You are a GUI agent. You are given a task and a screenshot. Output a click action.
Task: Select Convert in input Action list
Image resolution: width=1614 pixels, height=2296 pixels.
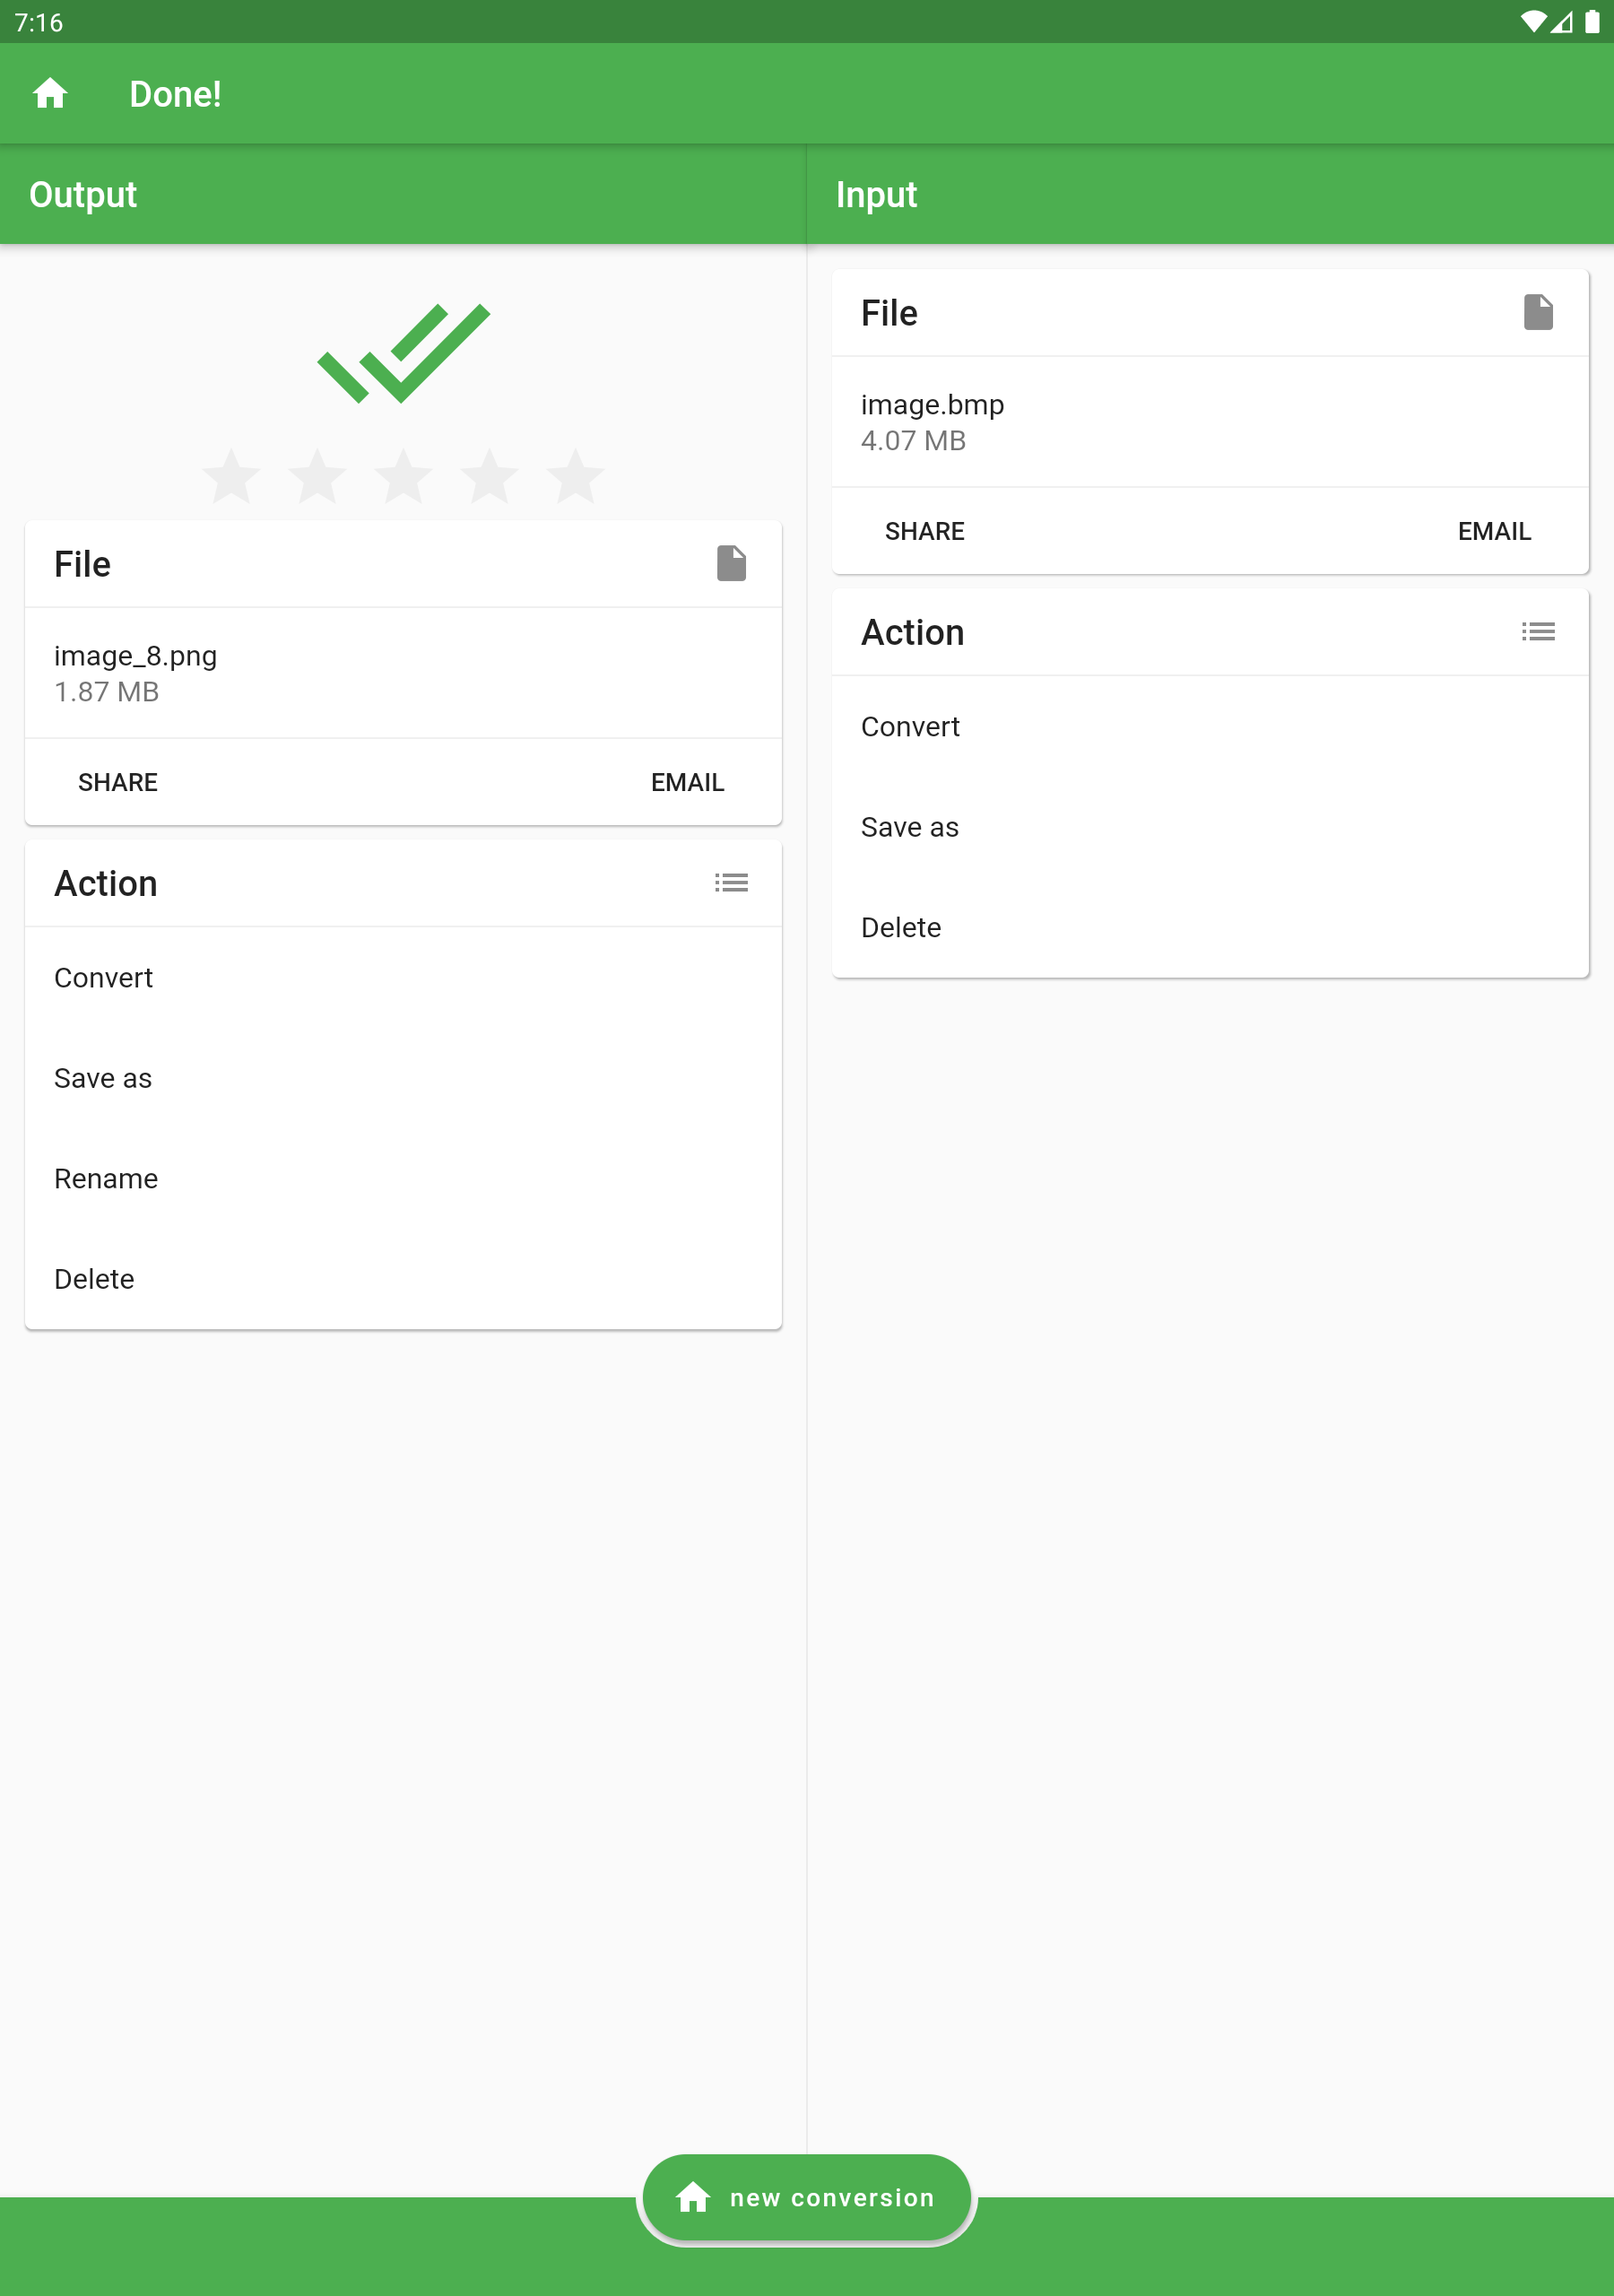pyautogui.click(x=1210, y=727)
